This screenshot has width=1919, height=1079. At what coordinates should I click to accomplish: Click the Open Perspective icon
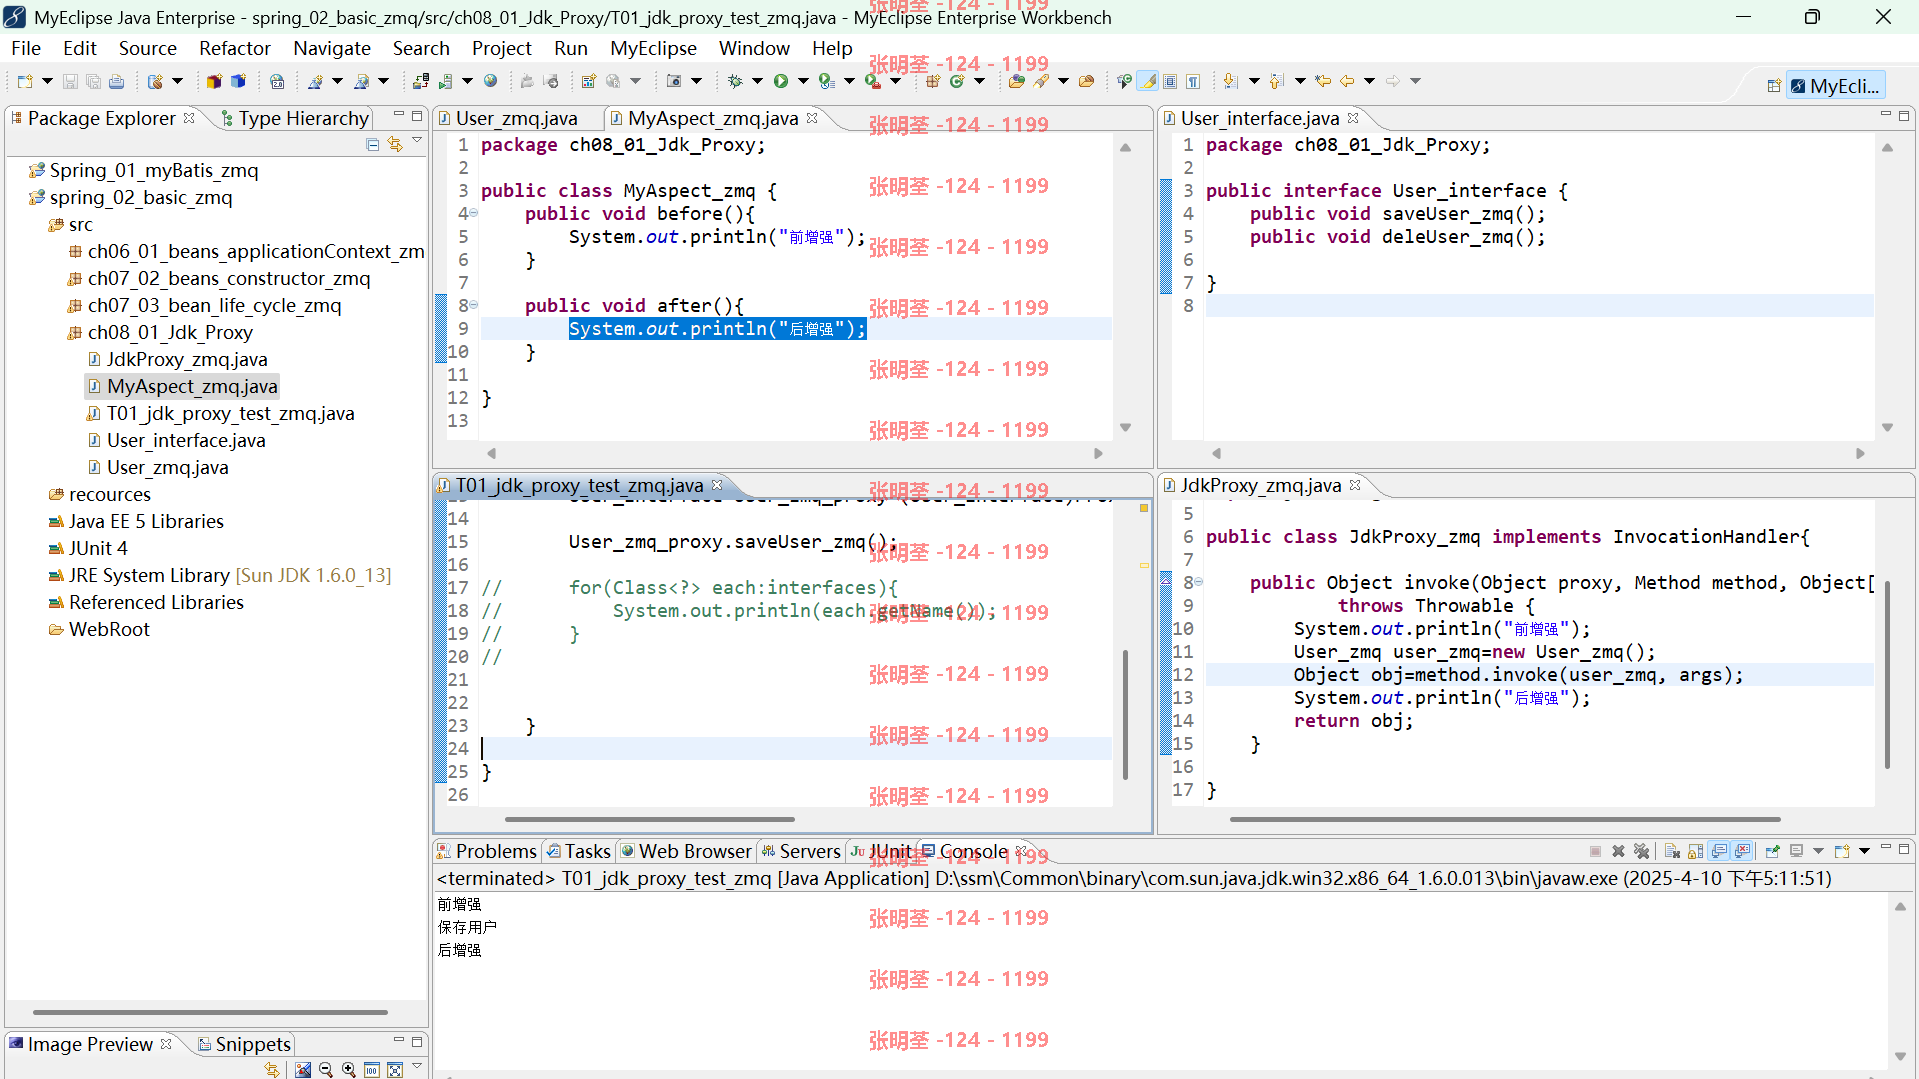1774,86
